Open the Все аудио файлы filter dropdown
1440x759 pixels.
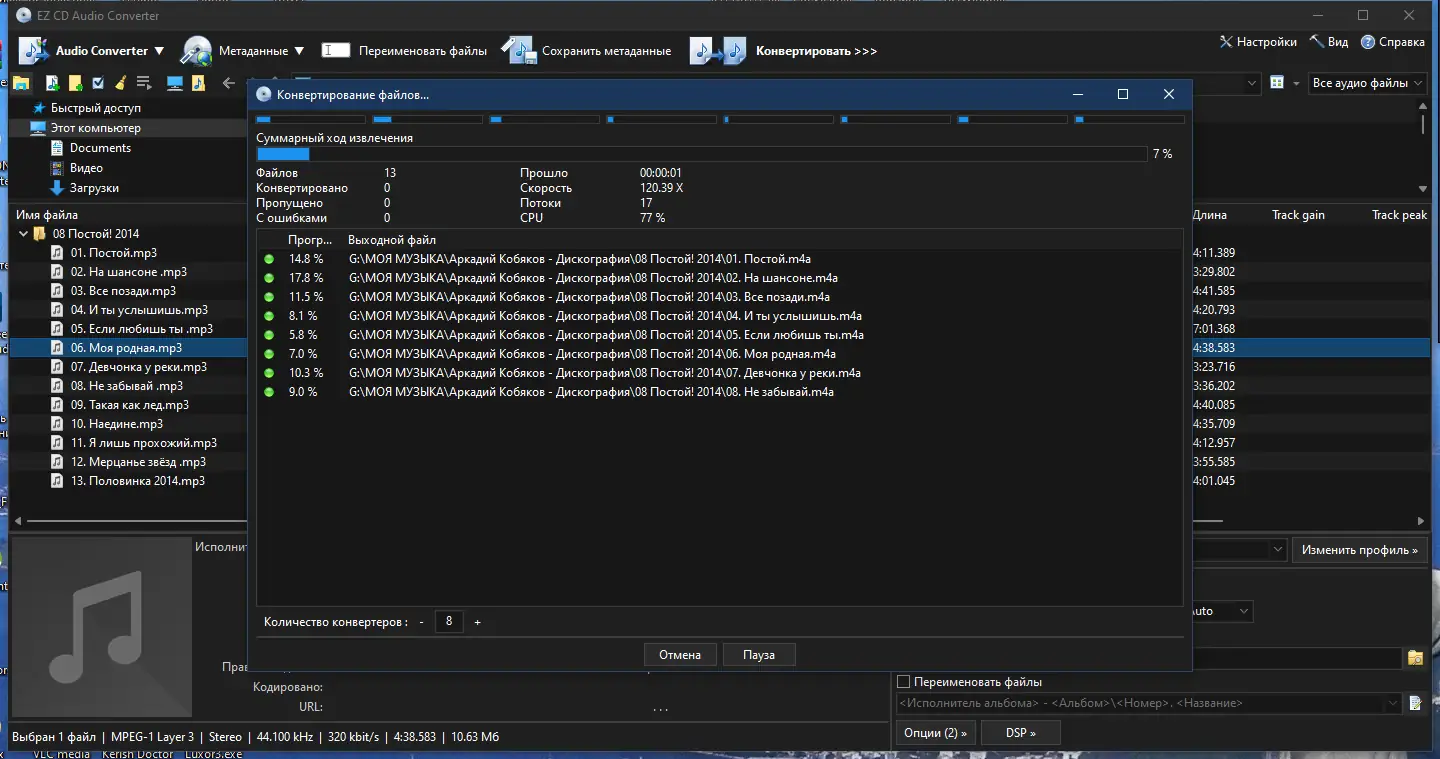(x=1367, y=83)
